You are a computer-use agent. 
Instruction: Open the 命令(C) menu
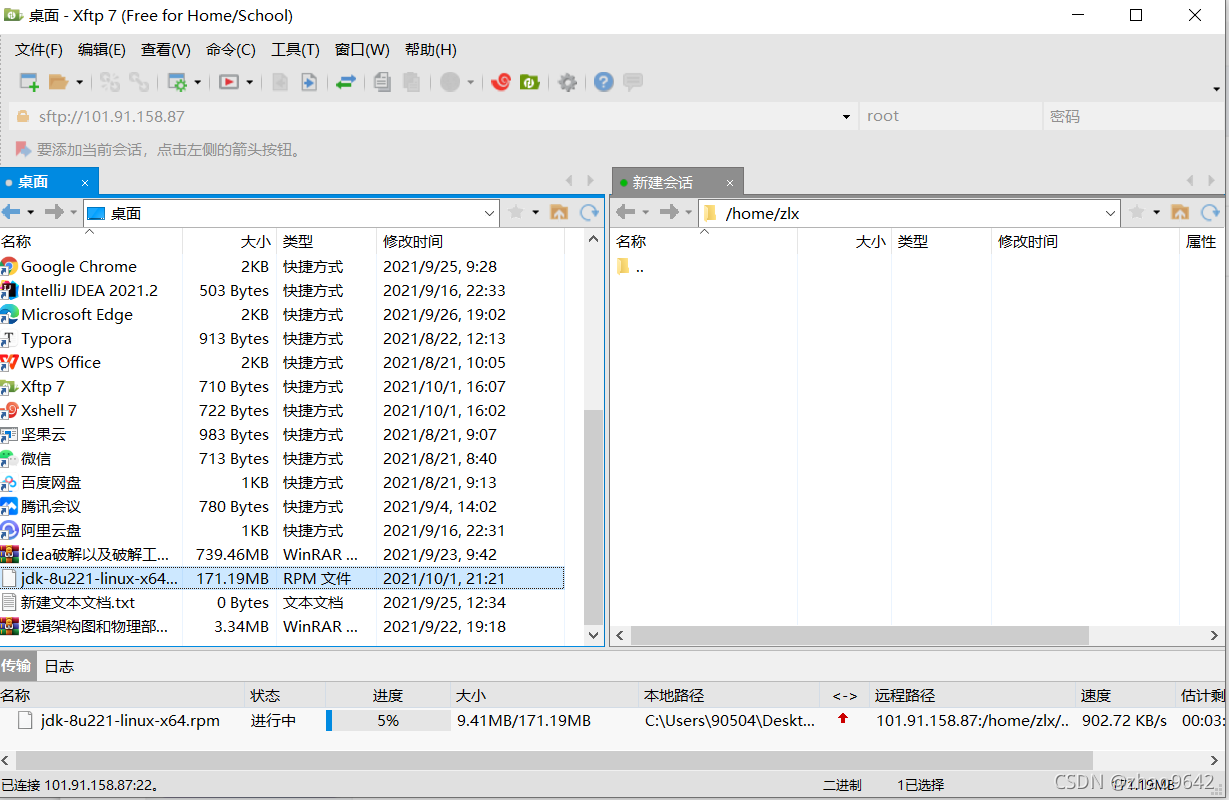(x=231, y=50)
